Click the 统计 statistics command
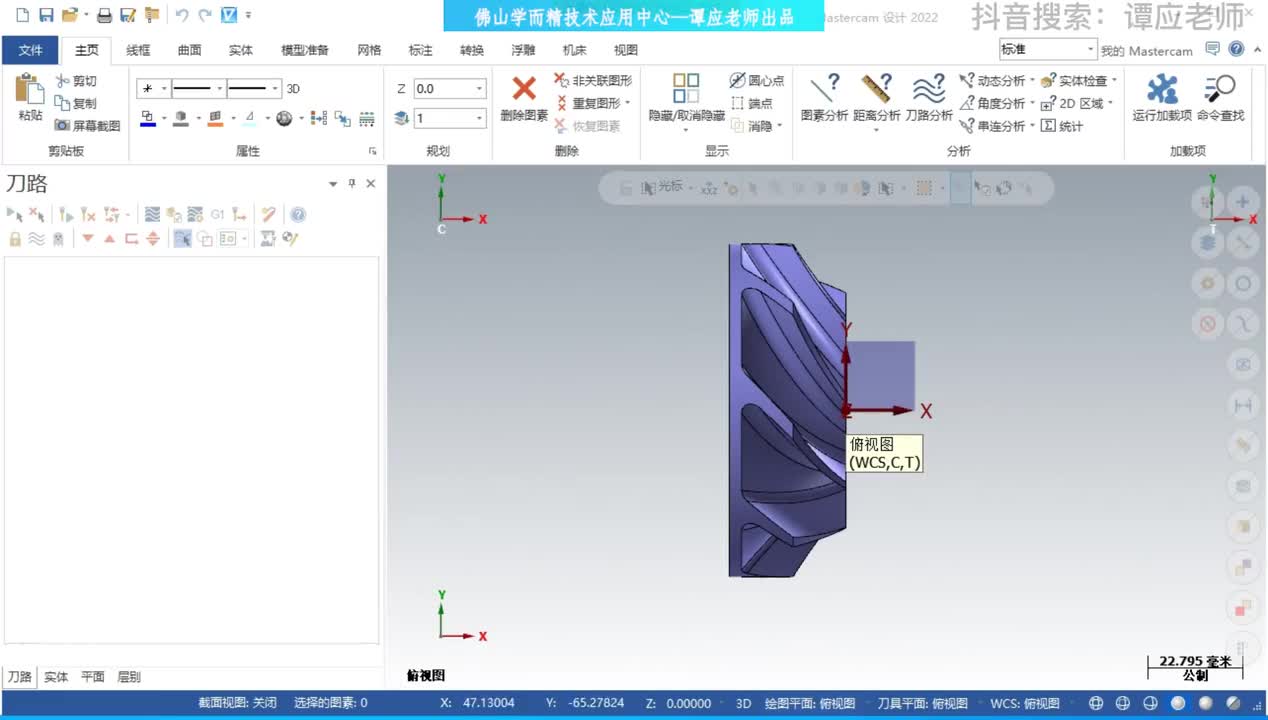Viewport: 1268px width, 720px height. 1062,126
